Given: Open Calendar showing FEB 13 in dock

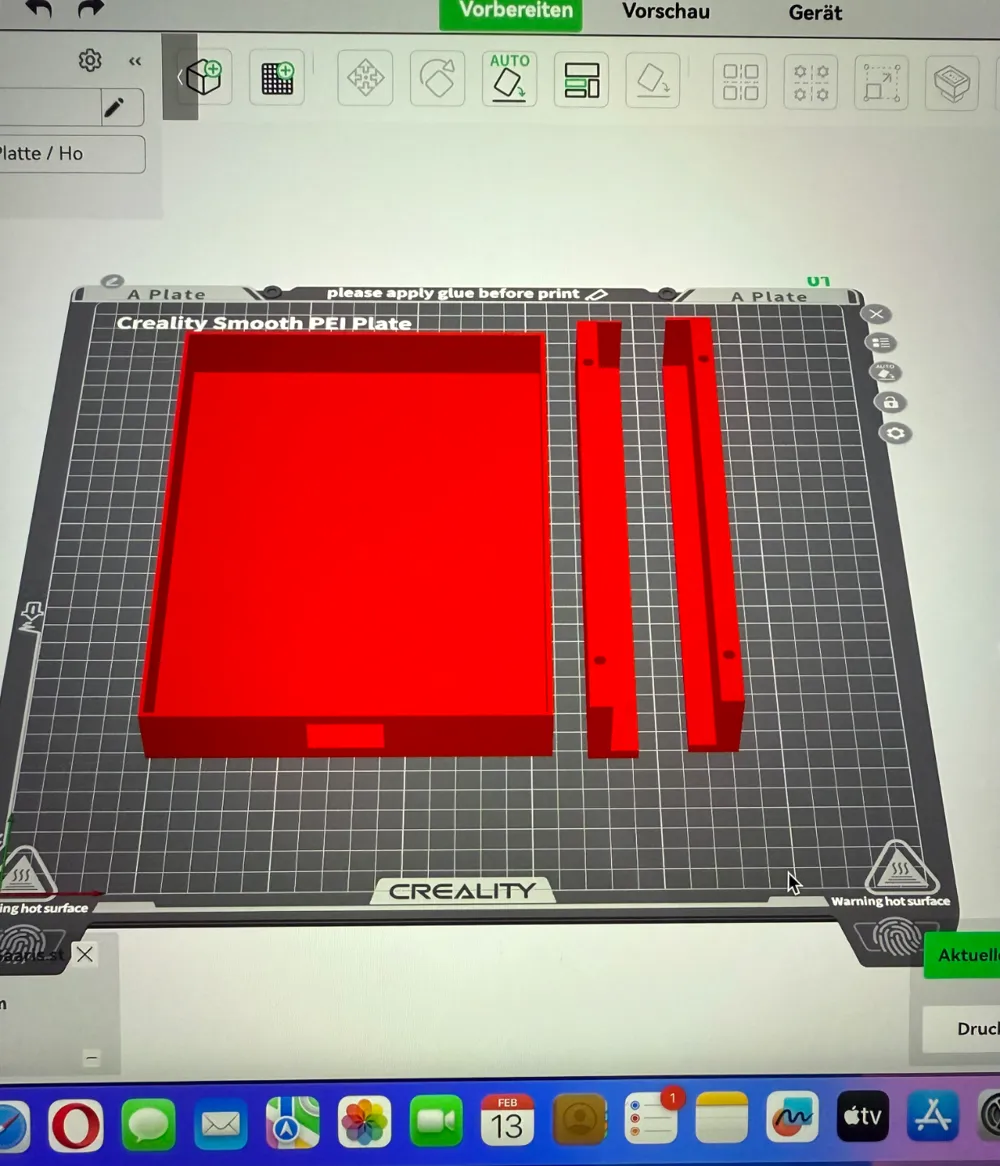Looking at the screenshot, I should [x=508, y=1119].
